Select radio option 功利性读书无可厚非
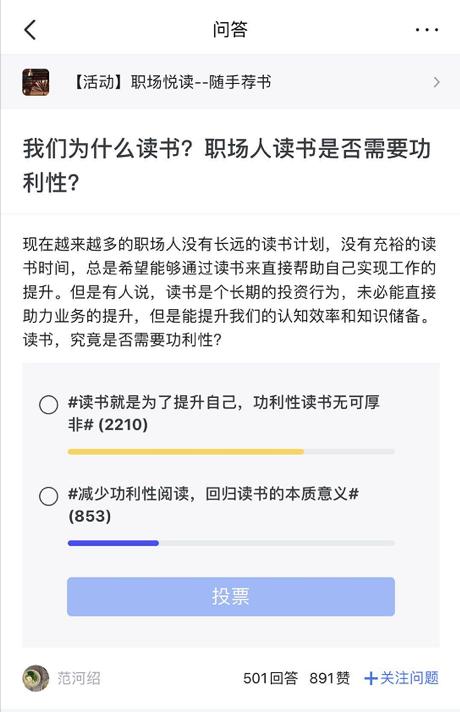This screenshot has height=712, width=460. [49, 405]
